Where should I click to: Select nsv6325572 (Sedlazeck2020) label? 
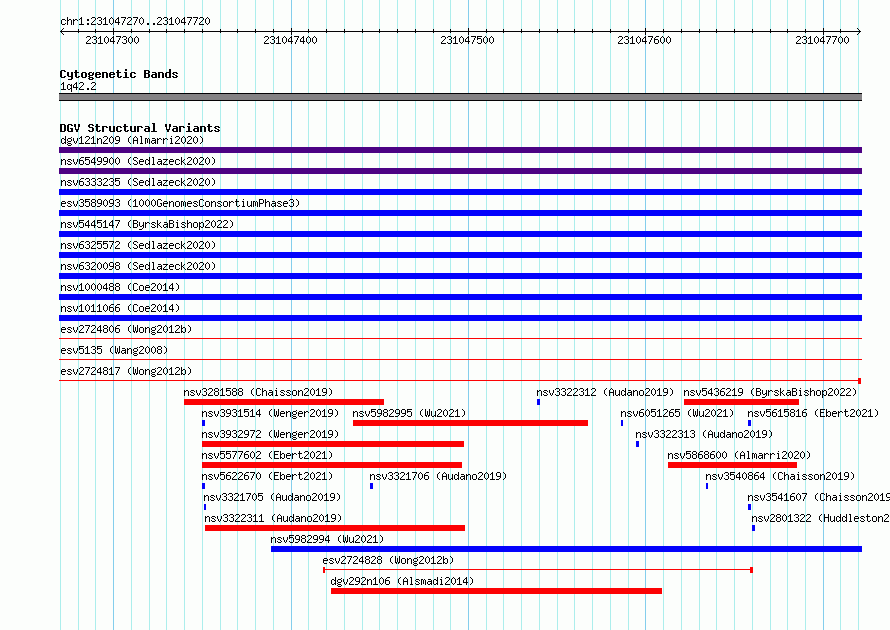(138, 245)
